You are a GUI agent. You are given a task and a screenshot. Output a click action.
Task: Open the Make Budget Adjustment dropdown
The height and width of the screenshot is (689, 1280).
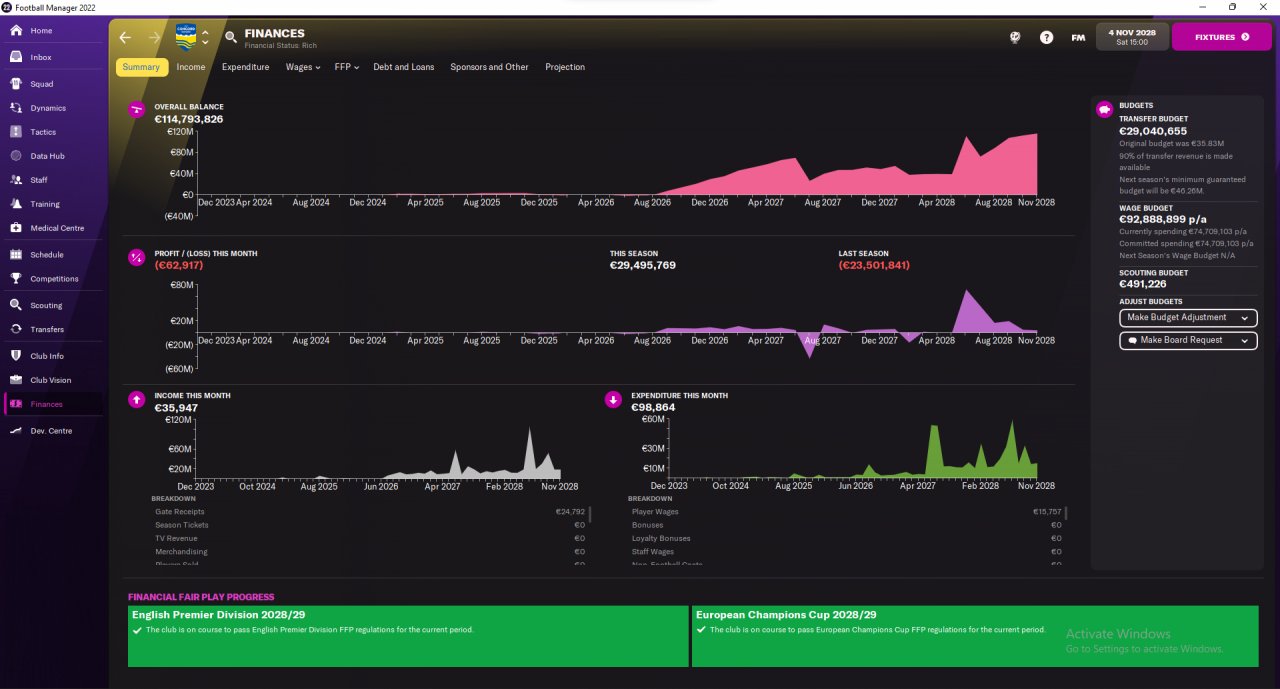[x=1188, y=318]
